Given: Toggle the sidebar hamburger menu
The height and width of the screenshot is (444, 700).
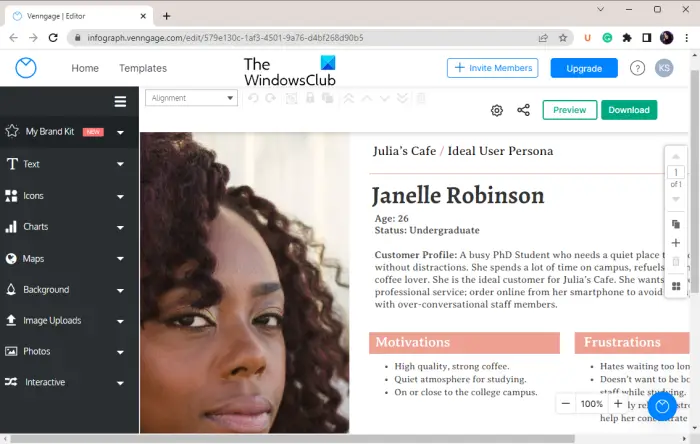Looking at the screenshot, I should click(120, 102).
